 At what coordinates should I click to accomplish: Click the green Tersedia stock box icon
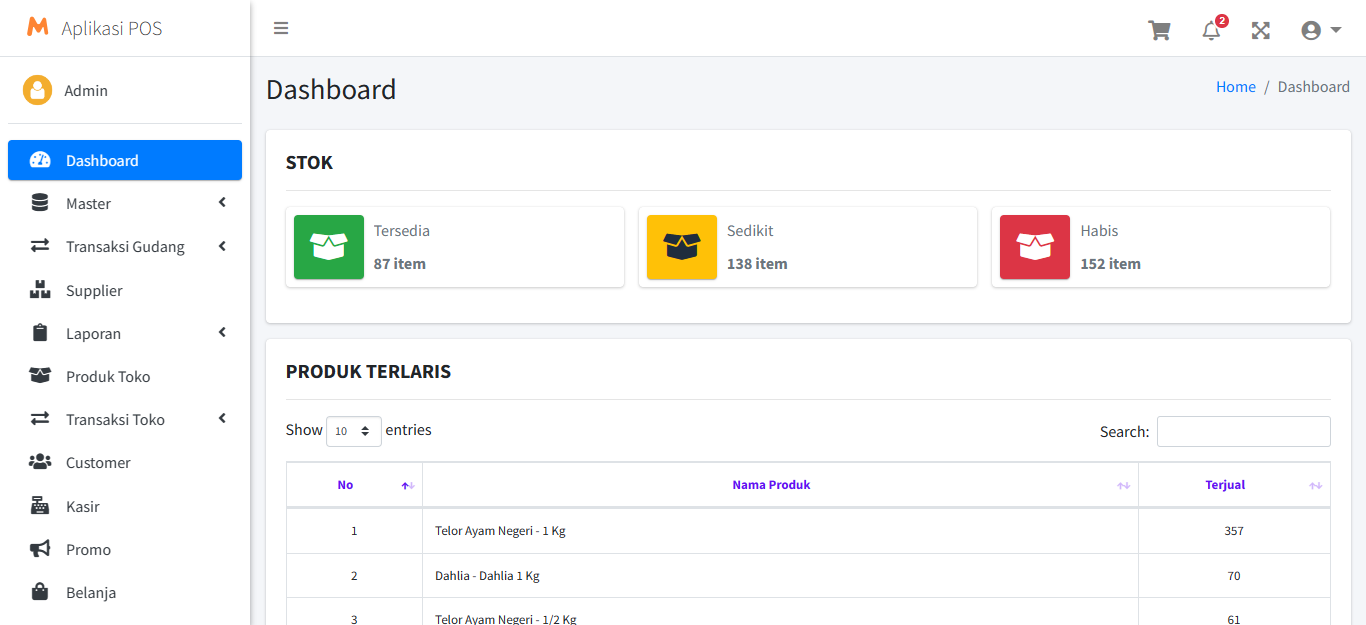click(329, 247)
